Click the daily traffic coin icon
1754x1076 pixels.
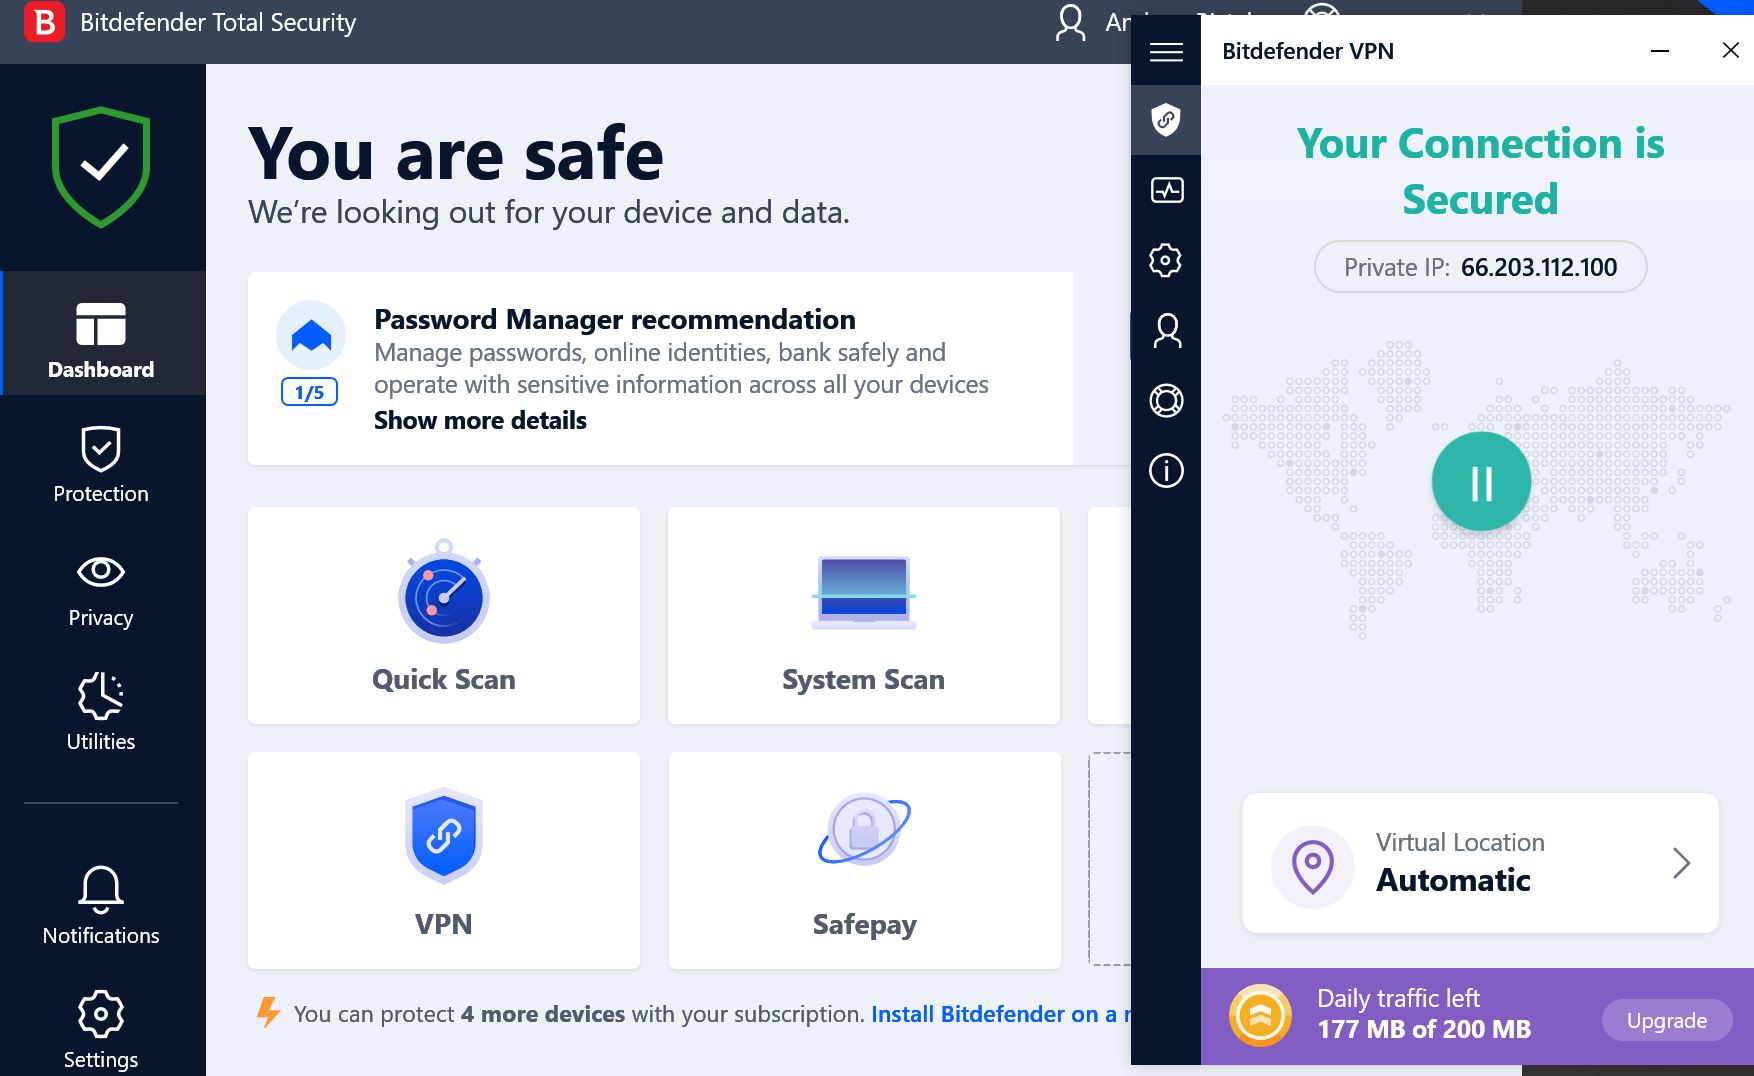1260,1016
